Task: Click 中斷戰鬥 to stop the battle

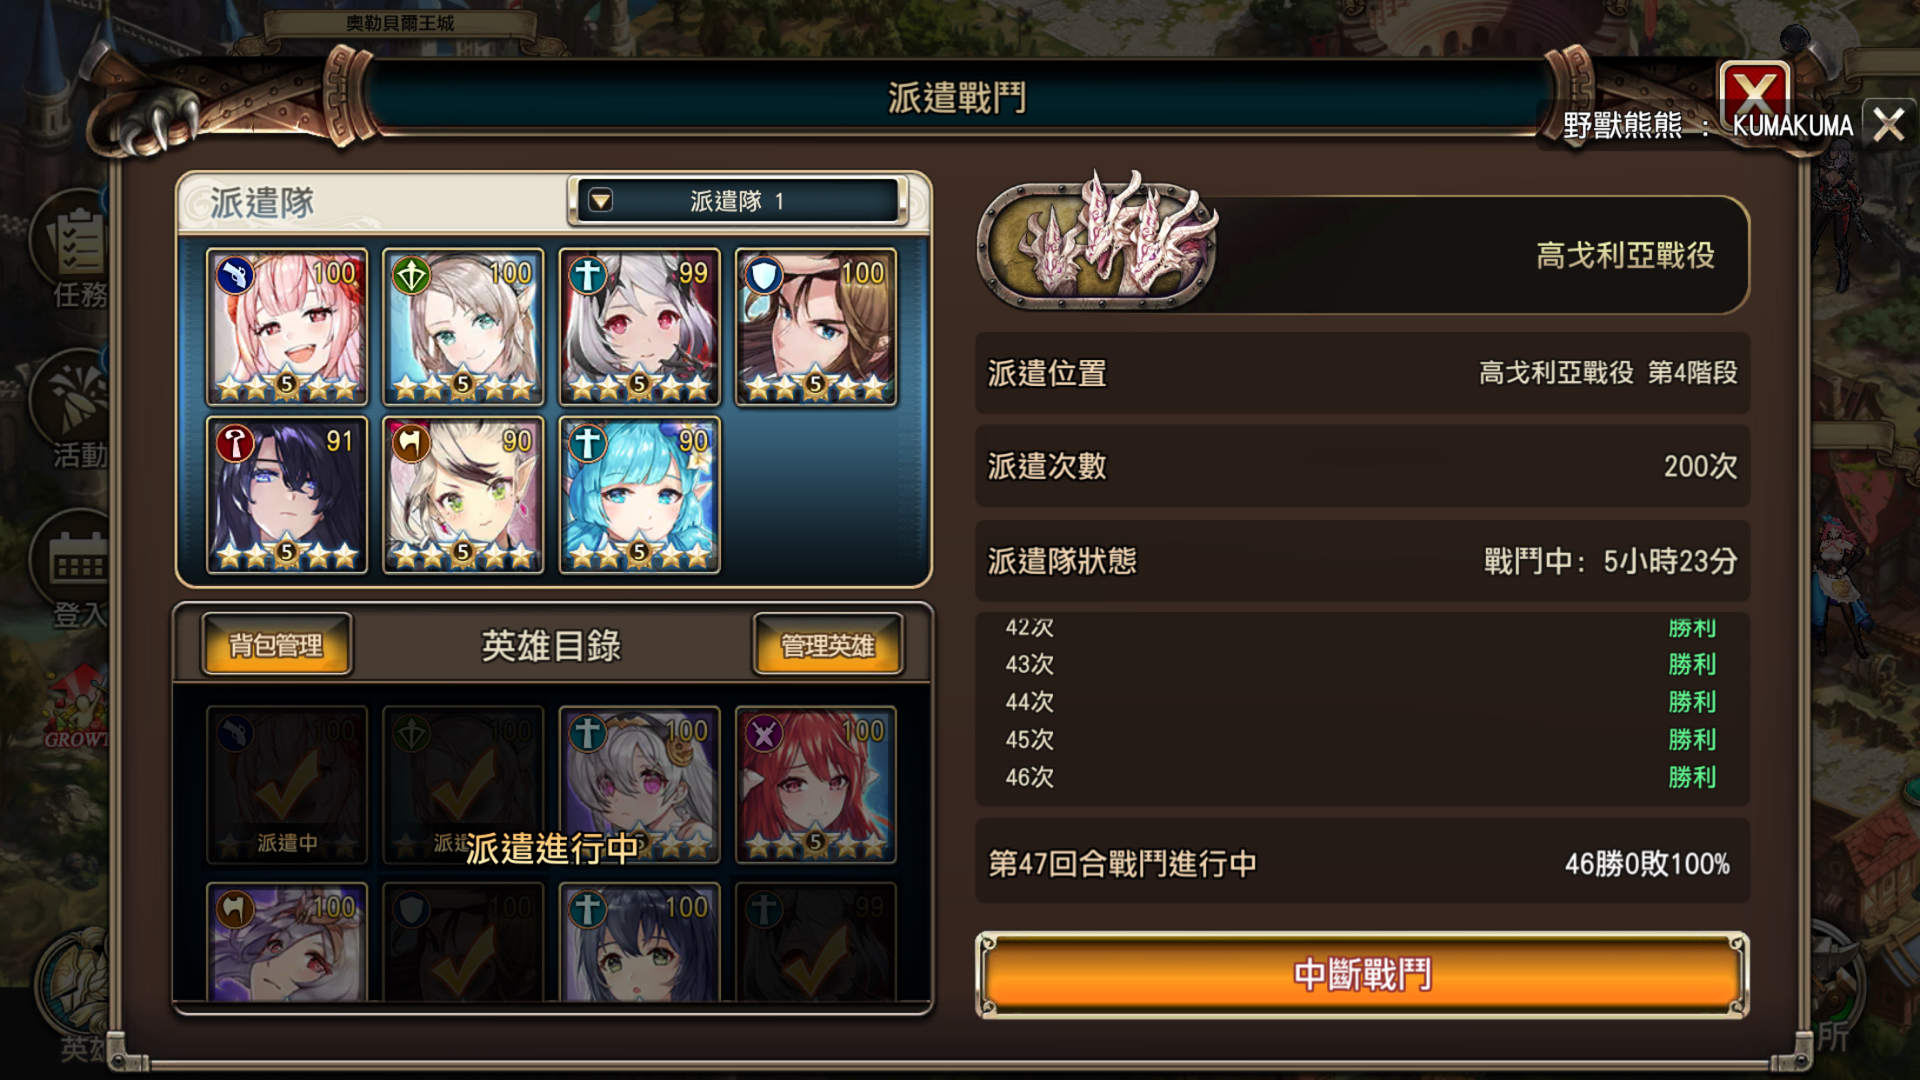Action: (x=1362, y=975)
